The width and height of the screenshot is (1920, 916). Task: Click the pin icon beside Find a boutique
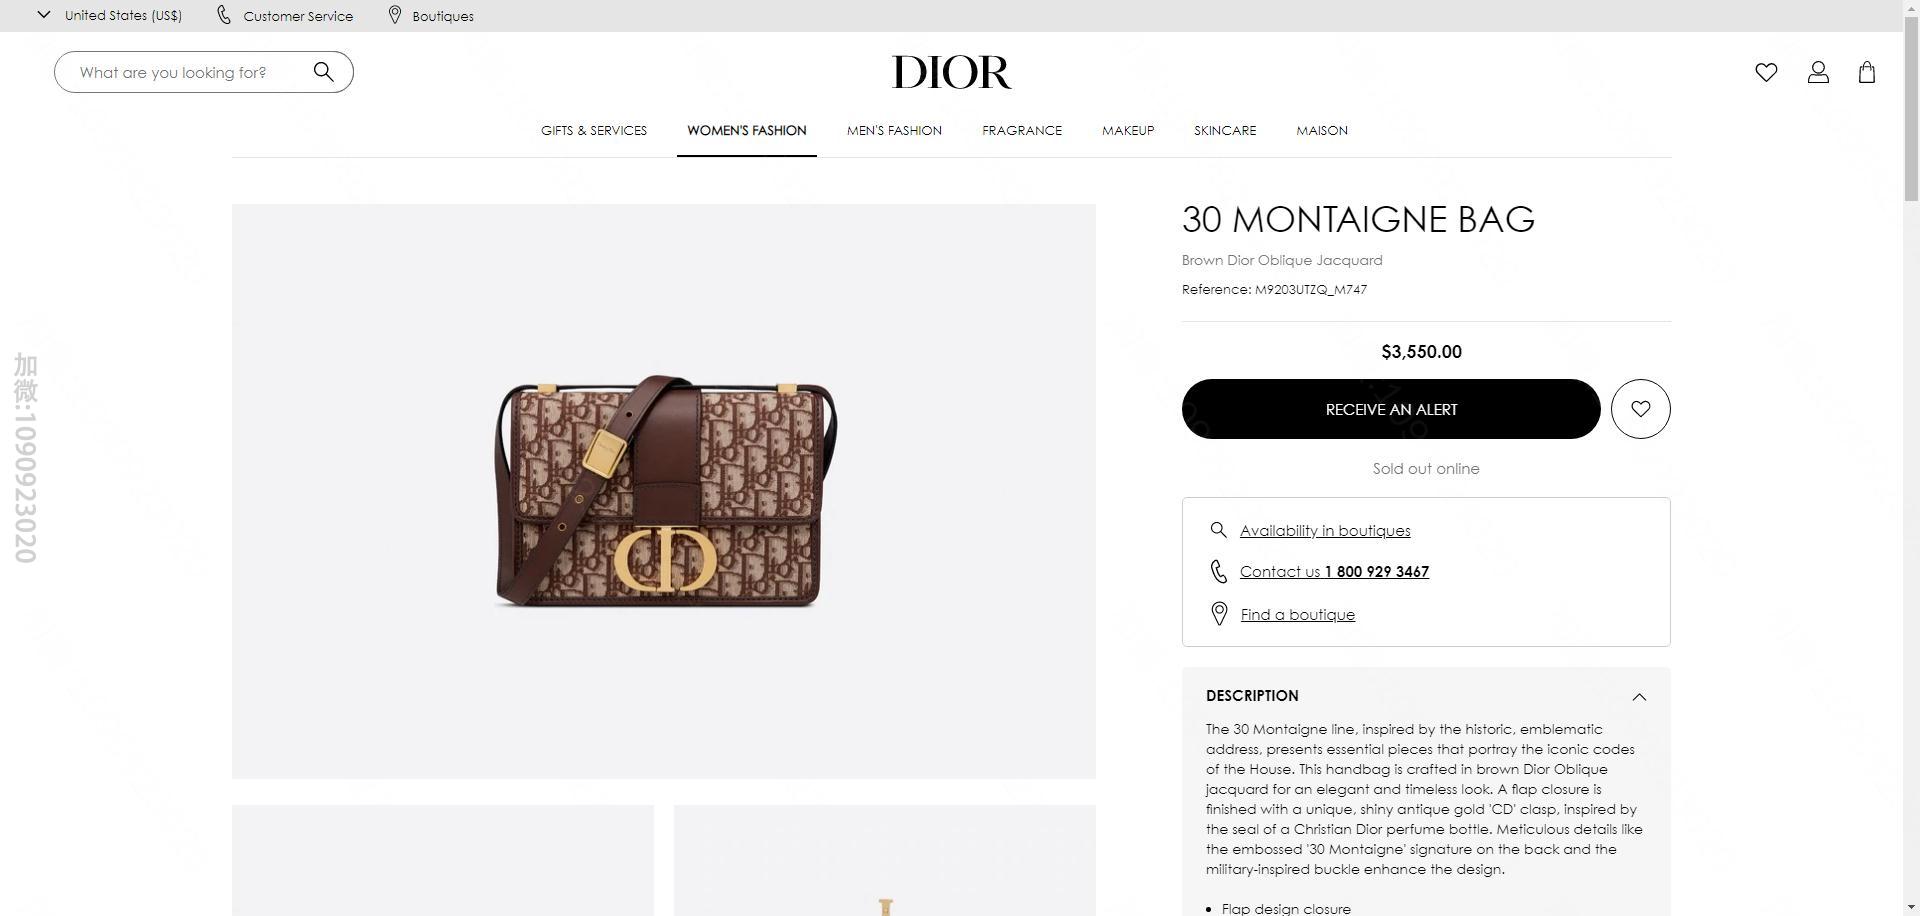coord(1219,614)
